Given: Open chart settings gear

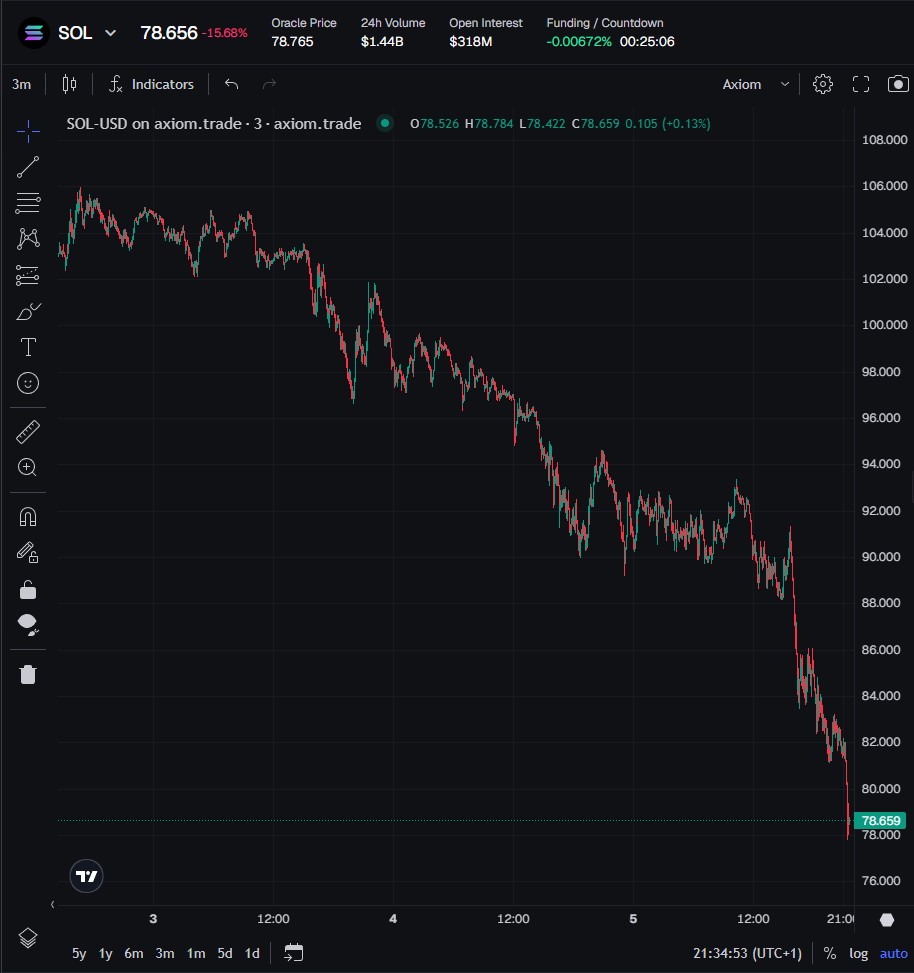Looking at the screenshot, I should click(823, 84).
